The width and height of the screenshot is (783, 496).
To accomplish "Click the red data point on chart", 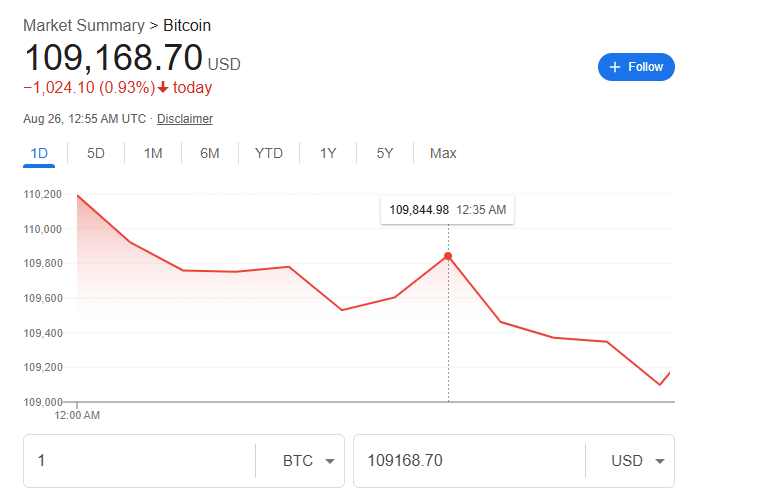I will (x=448, y=256).
